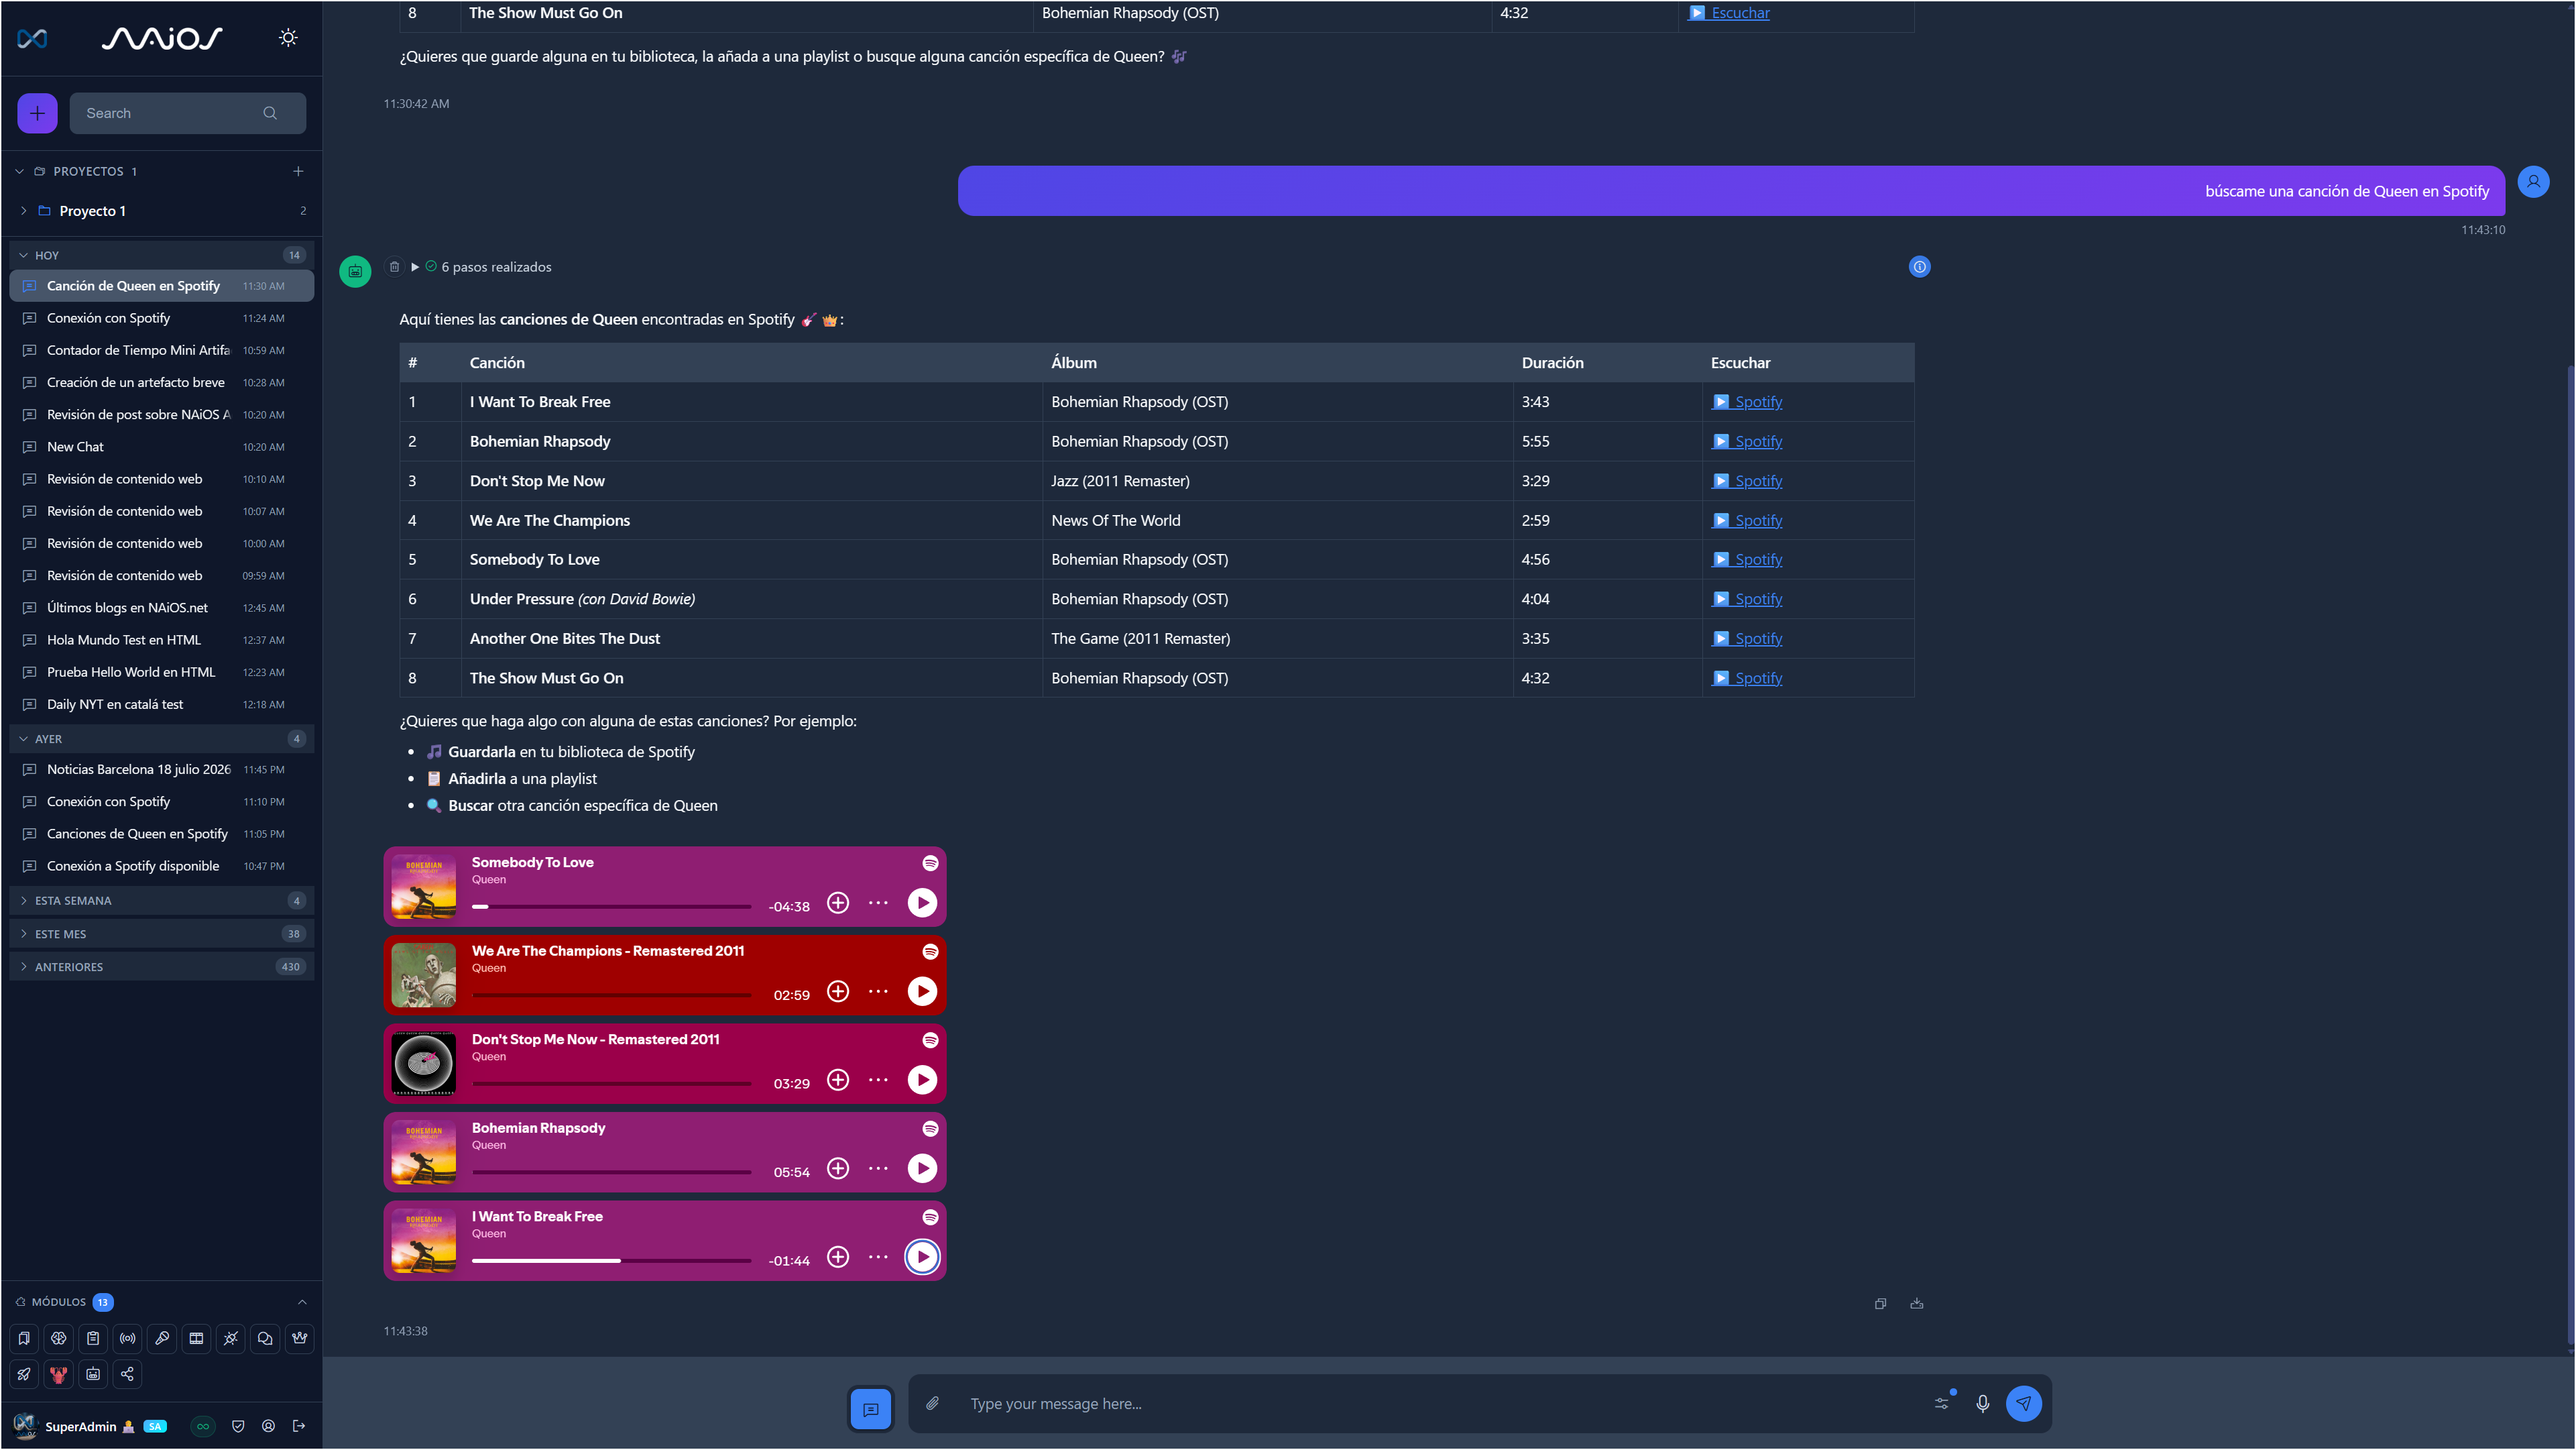Click the microphone icon in message bar

(x=1982, y=1403)
